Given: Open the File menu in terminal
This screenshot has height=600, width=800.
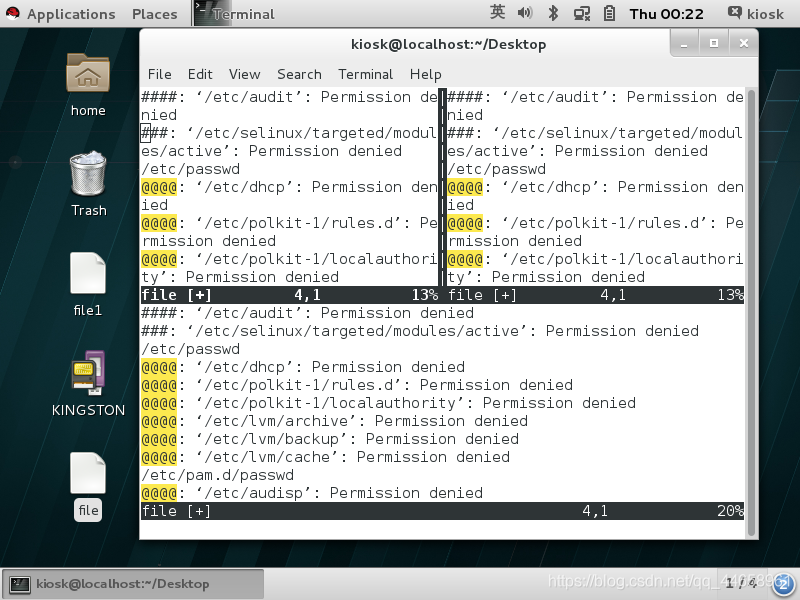Looking at the screenshot, I should (x=160, y=74).
